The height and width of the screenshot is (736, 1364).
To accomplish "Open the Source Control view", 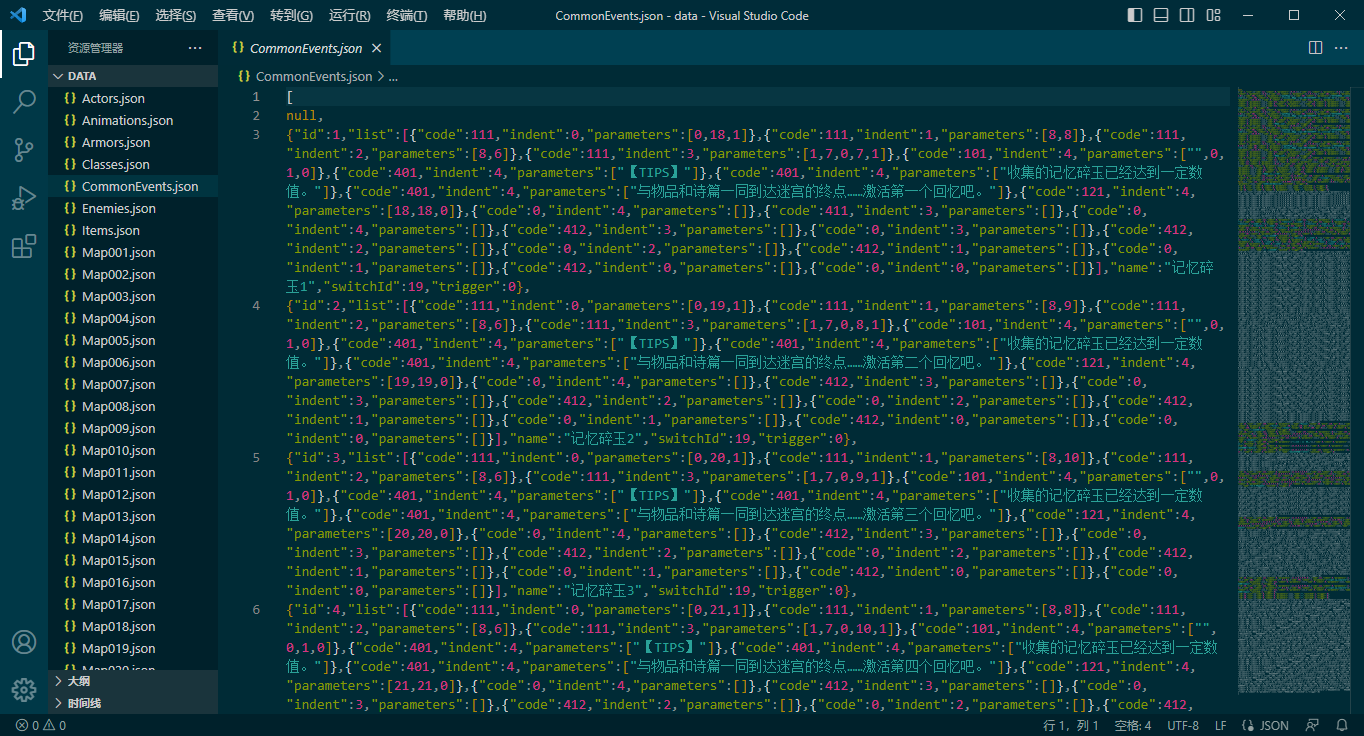I will [x=24, y=150].
